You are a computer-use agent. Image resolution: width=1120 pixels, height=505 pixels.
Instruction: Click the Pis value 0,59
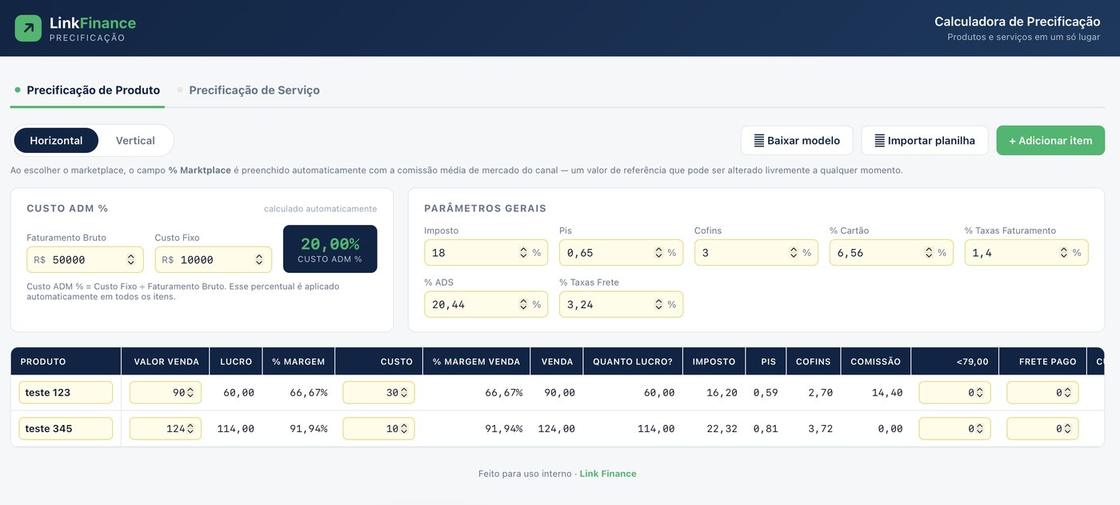pyautogui.click(x=766, y=392)
